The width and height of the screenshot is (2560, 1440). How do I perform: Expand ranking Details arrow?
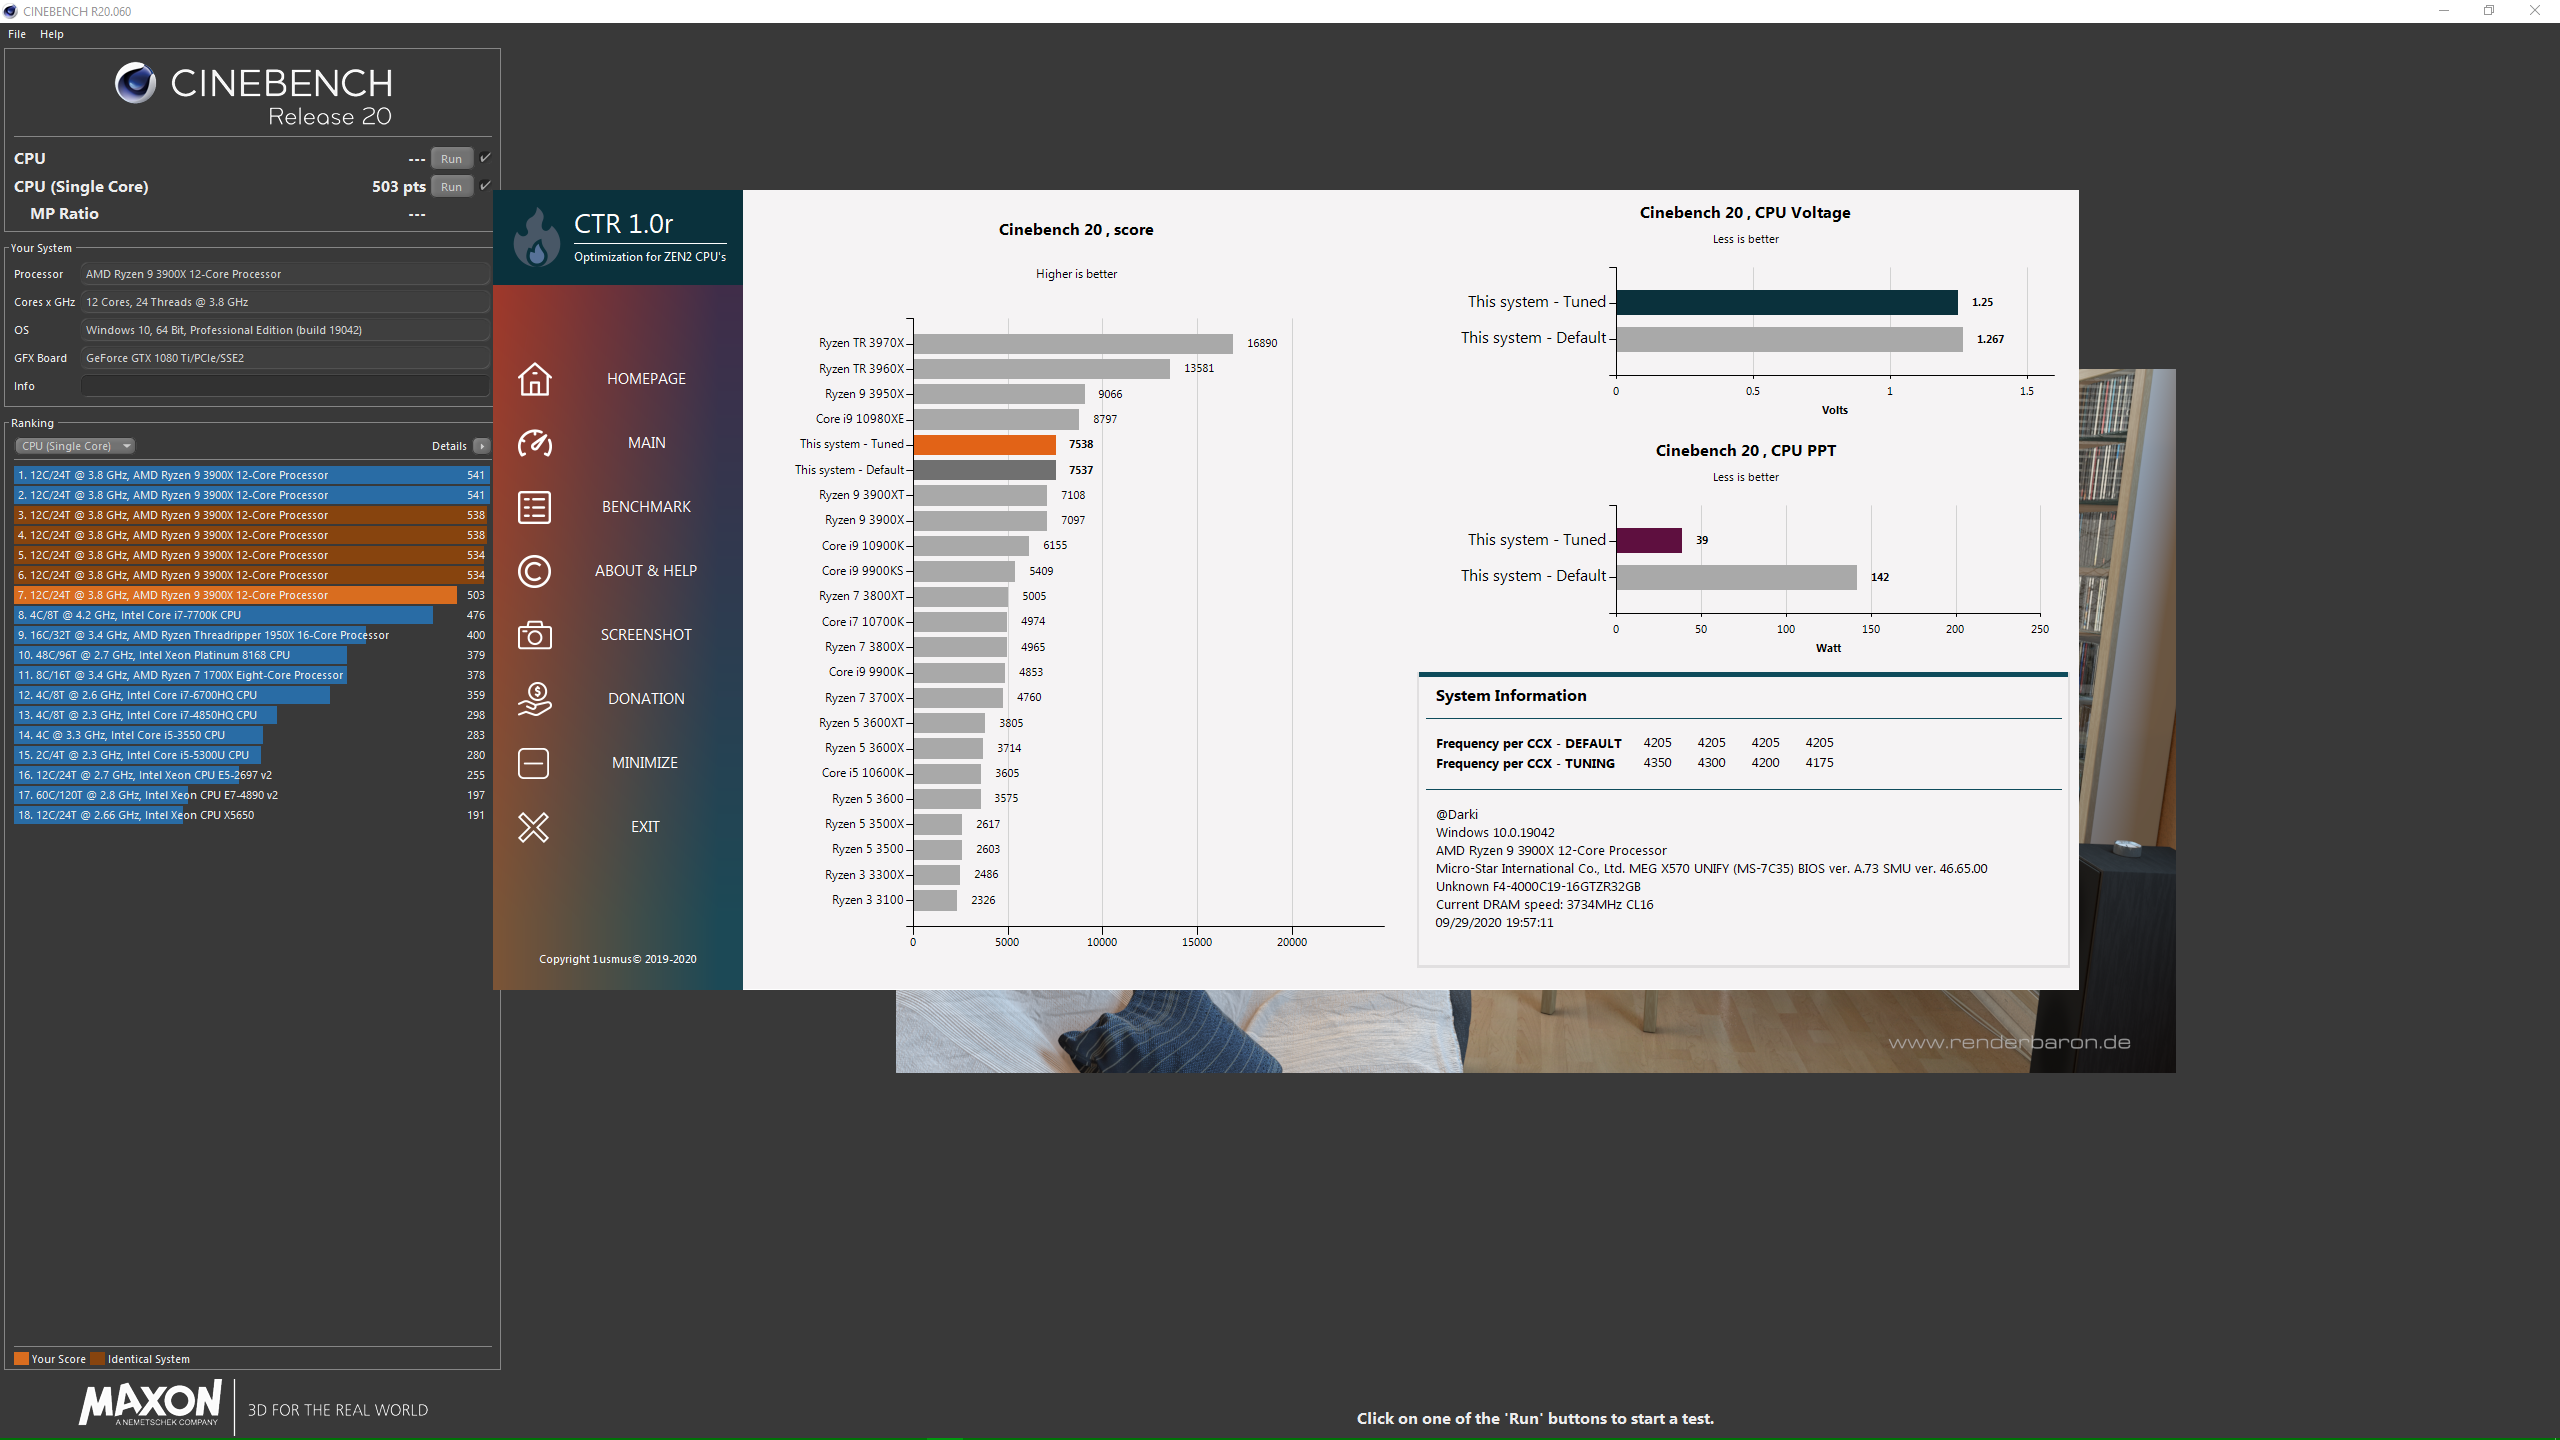pos(482,446)
